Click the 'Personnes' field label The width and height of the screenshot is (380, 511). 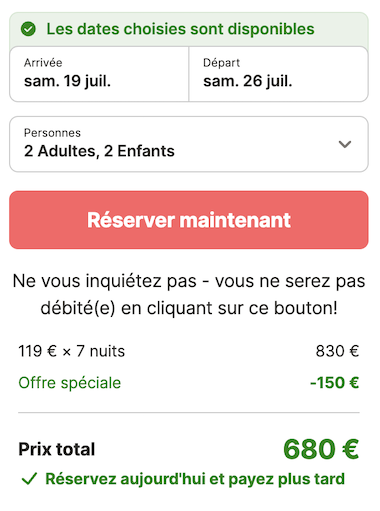52,133
